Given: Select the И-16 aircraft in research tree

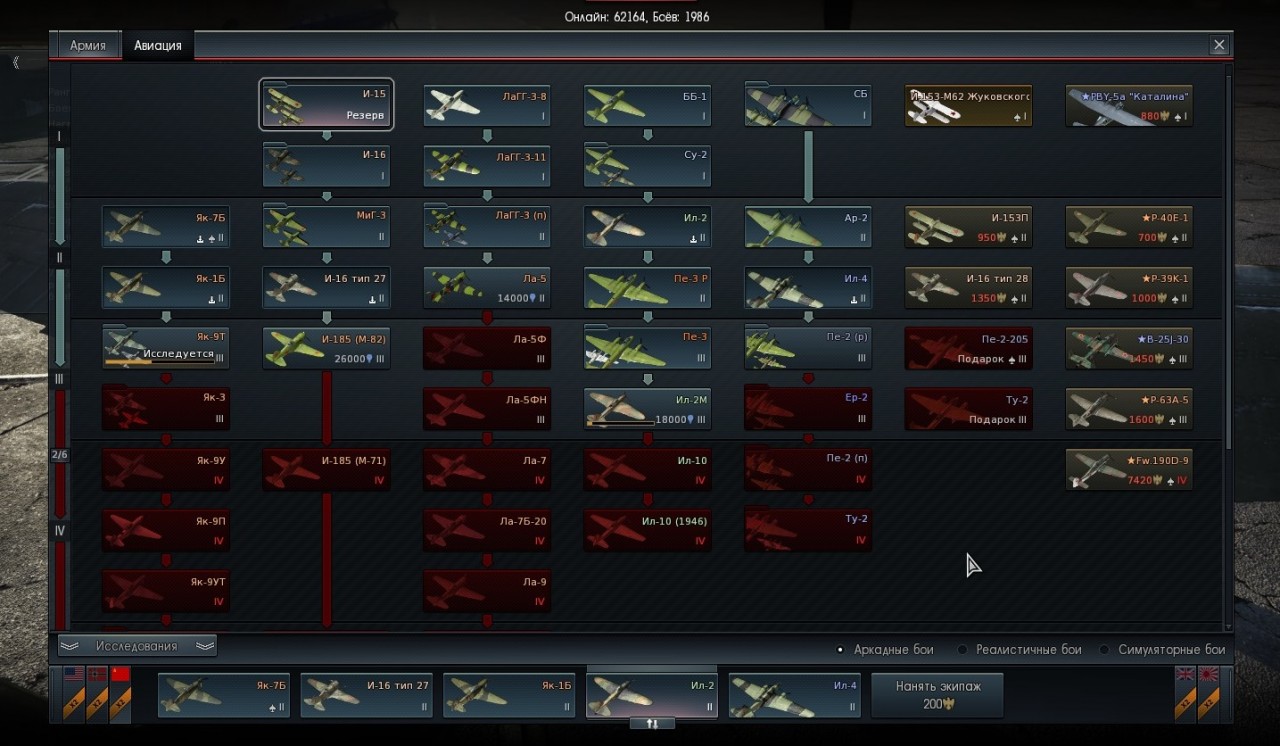Looking at the screenshot, I should [x=327, y=166].
